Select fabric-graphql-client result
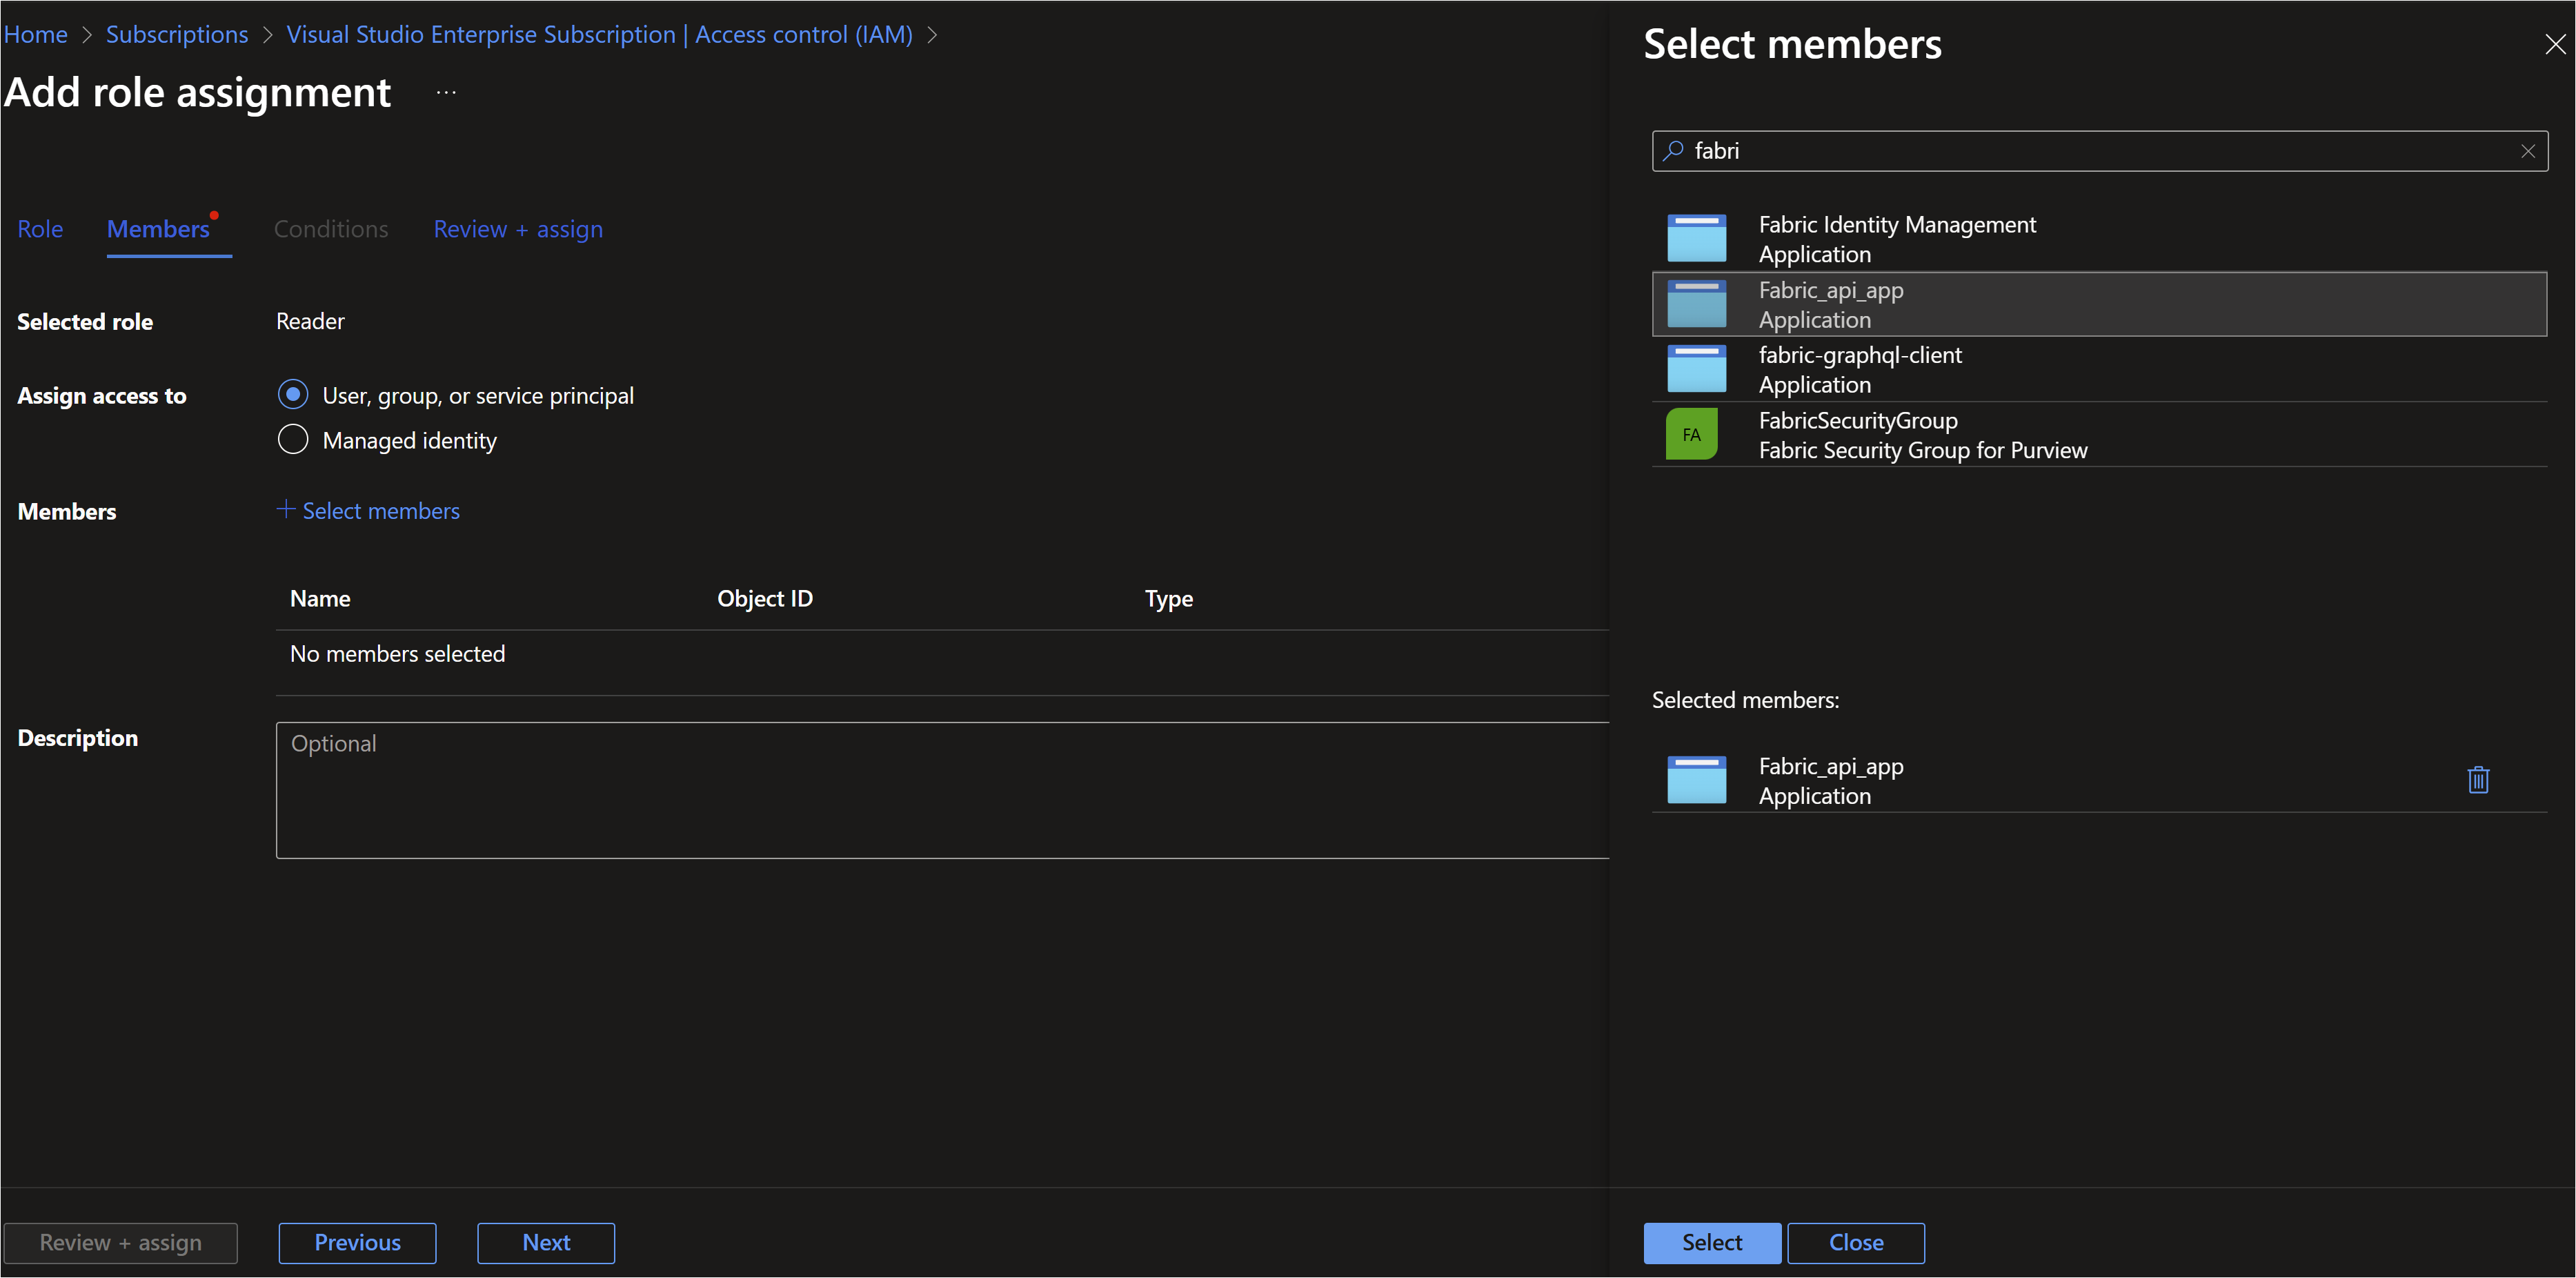 [2100, 369]
